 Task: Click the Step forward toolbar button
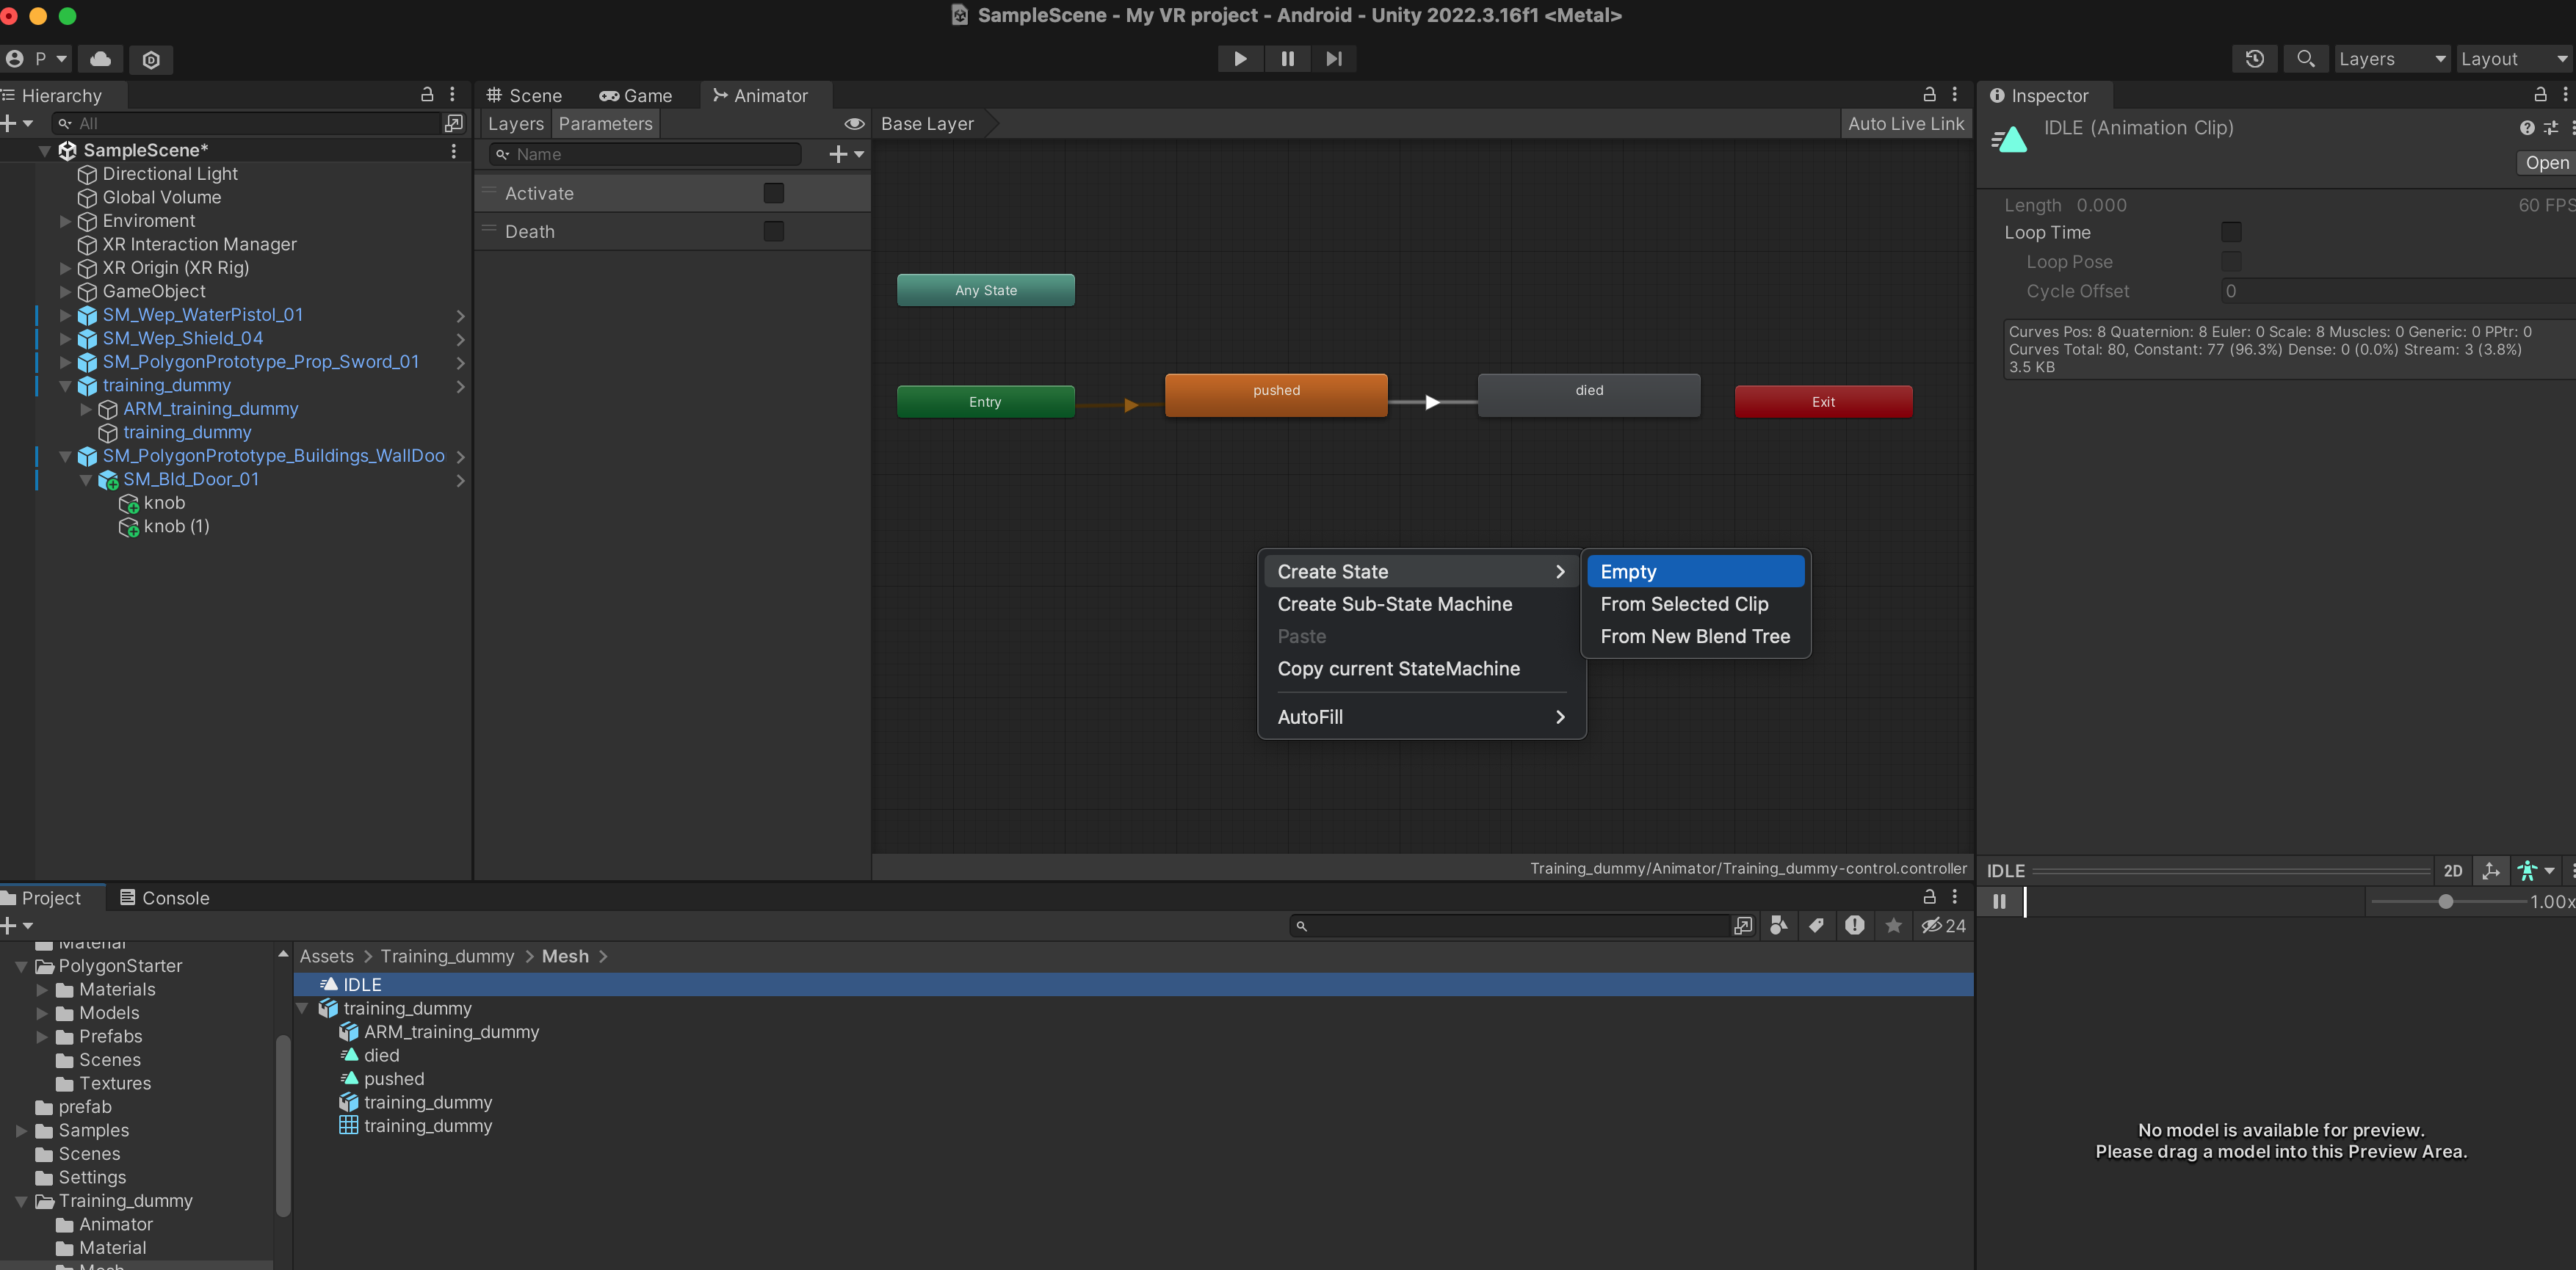[x=1334, y=59]
